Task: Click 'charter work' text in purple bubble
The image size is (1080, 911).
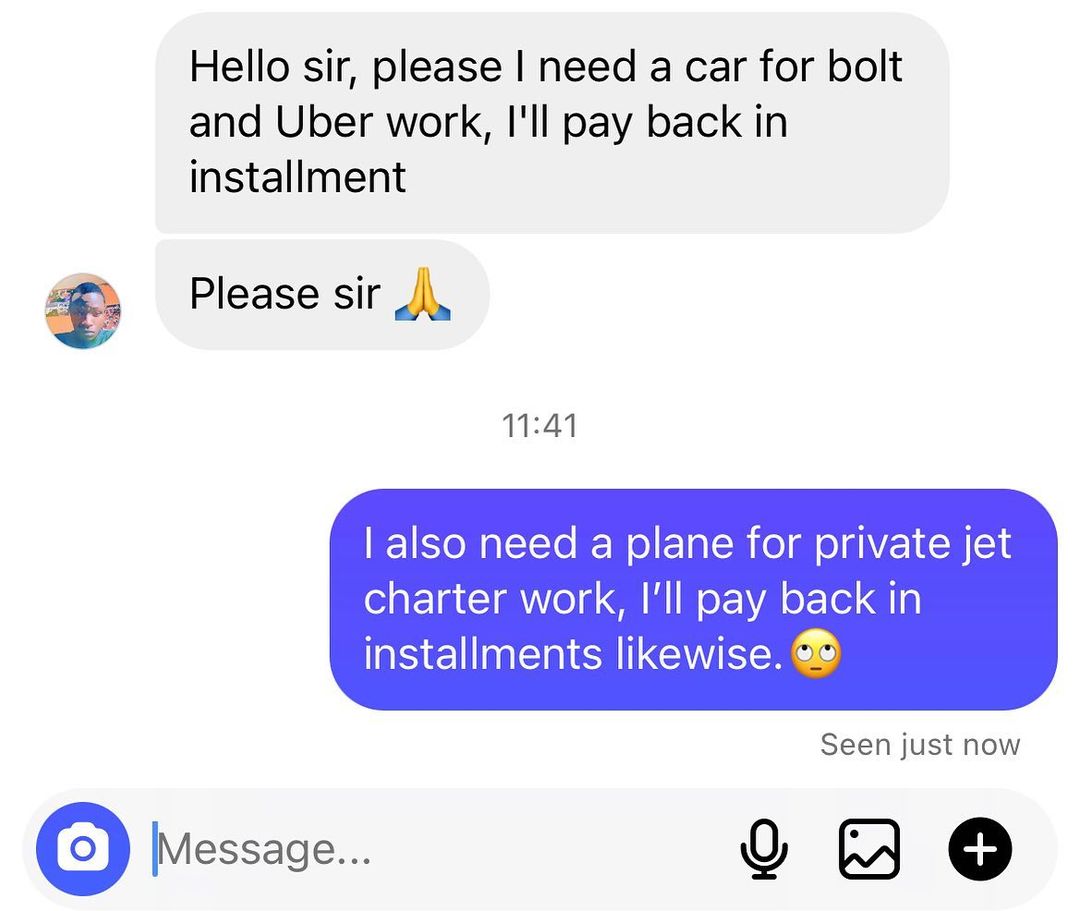Action: click(494, 599)
